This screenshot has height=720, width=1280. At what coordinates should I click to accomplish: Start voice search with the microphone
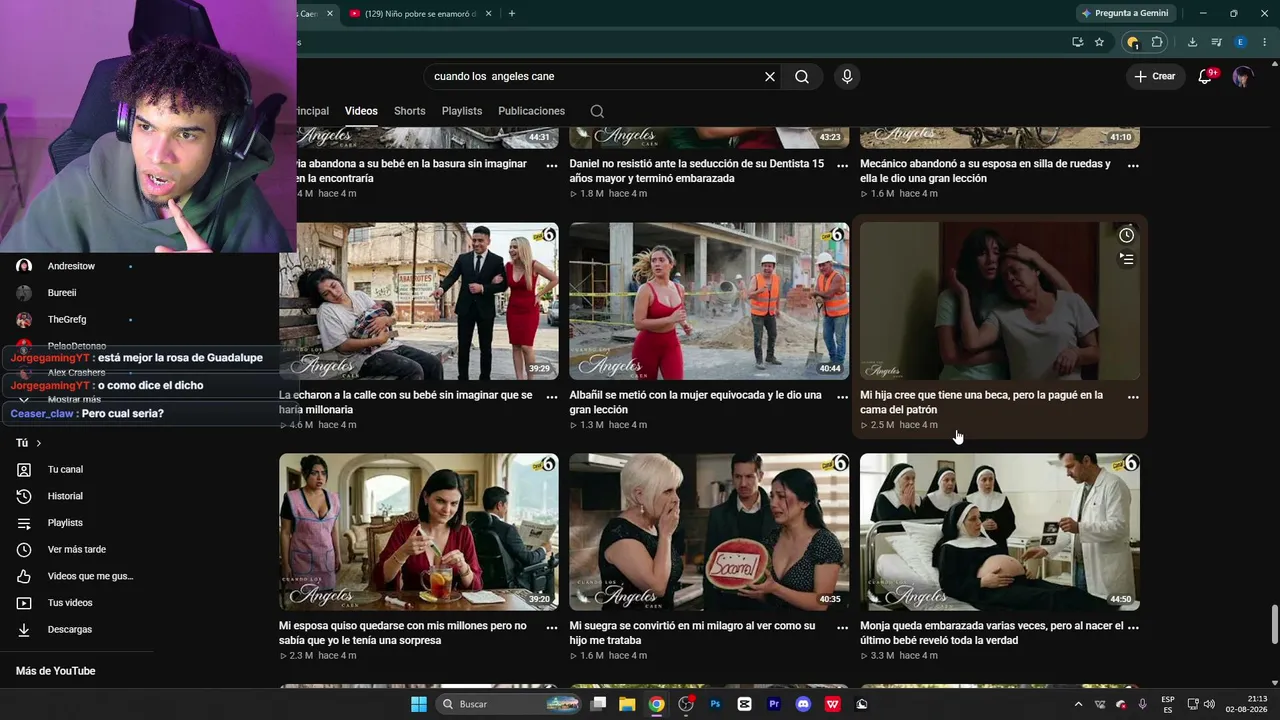click(x=847, y=77)
